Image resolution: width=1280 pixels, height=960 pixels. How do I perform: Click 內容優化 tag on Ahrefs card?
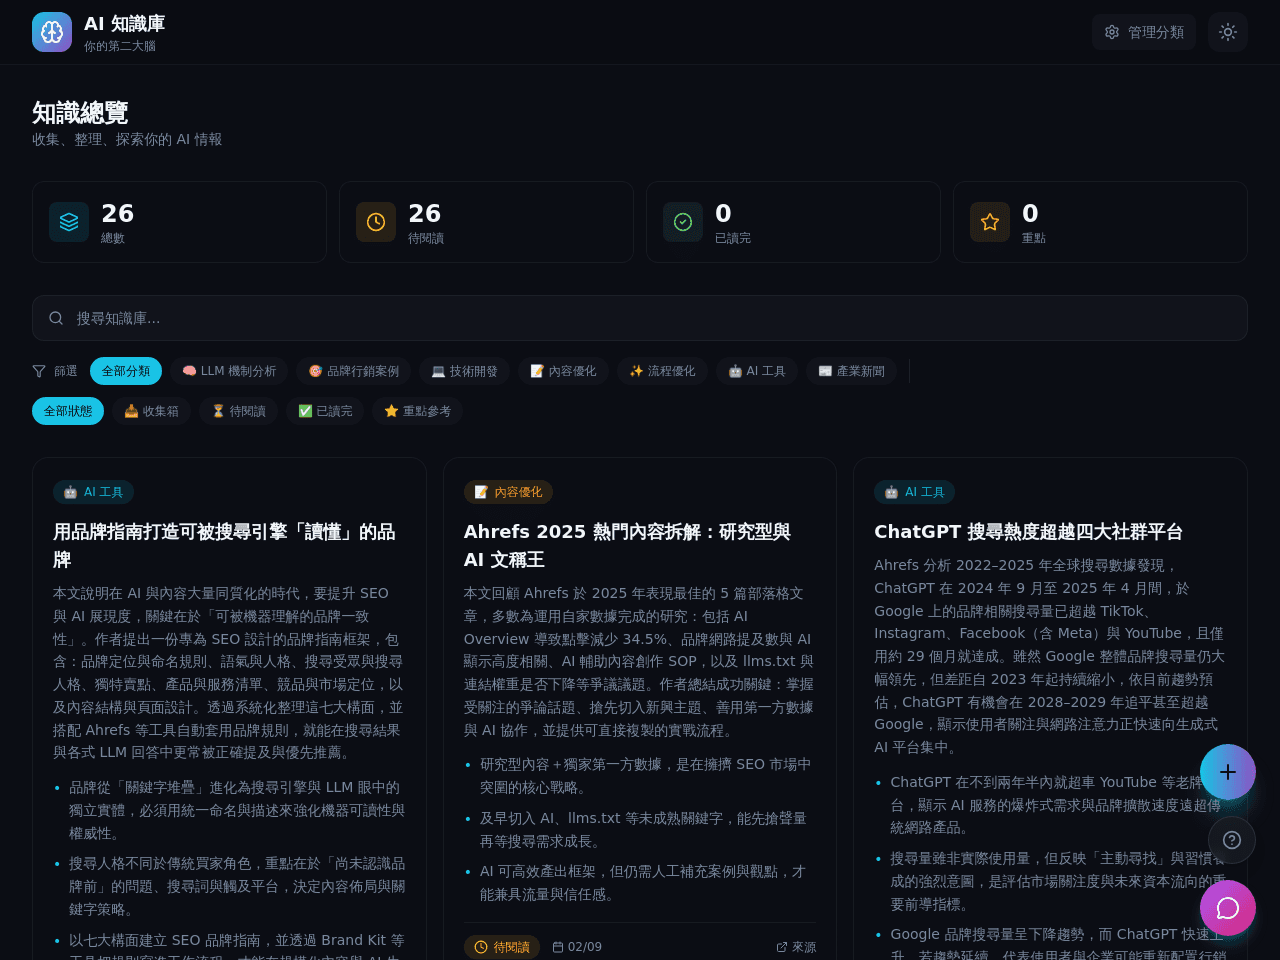(508, 492)
